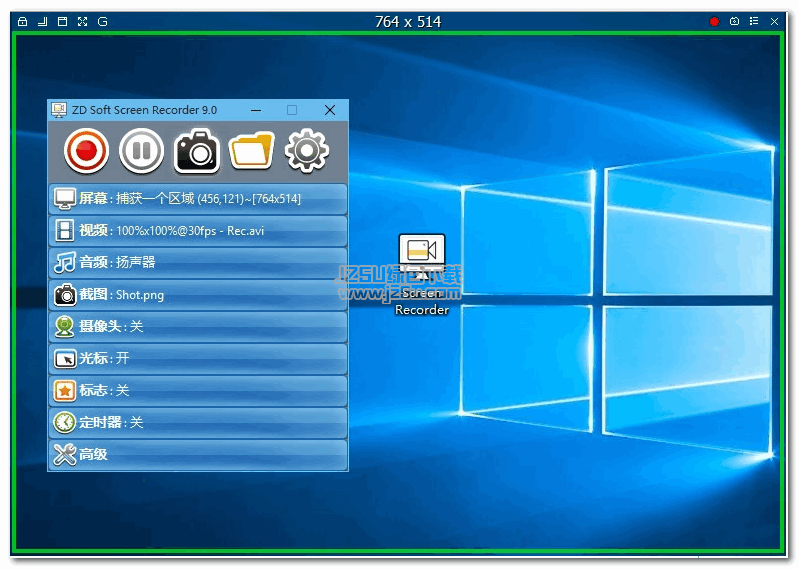Expand the 高级 advanced options row

198,454
